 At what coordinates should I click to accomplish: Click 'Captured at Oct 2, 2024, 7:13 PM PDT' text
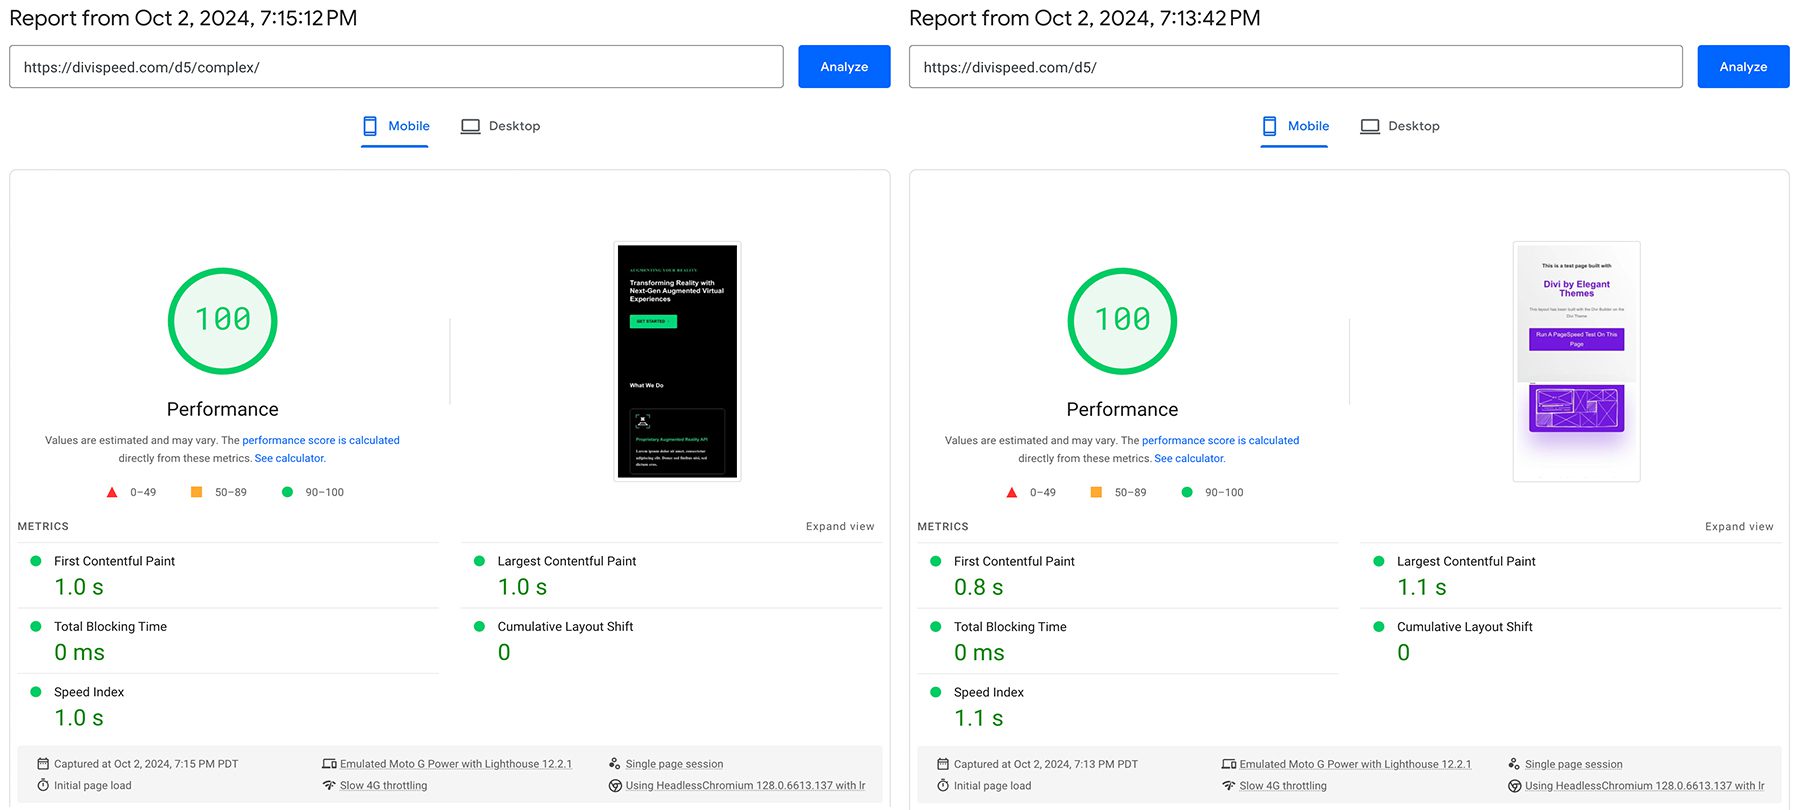tap(1045, 764)
